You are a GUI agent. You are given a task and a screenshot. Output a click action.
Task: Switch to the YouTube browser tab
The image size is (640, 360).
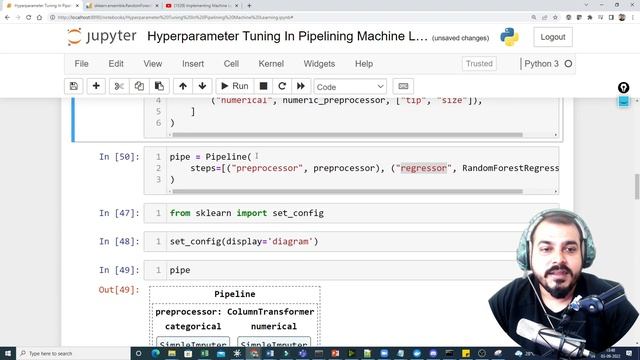tap(202, 6)
